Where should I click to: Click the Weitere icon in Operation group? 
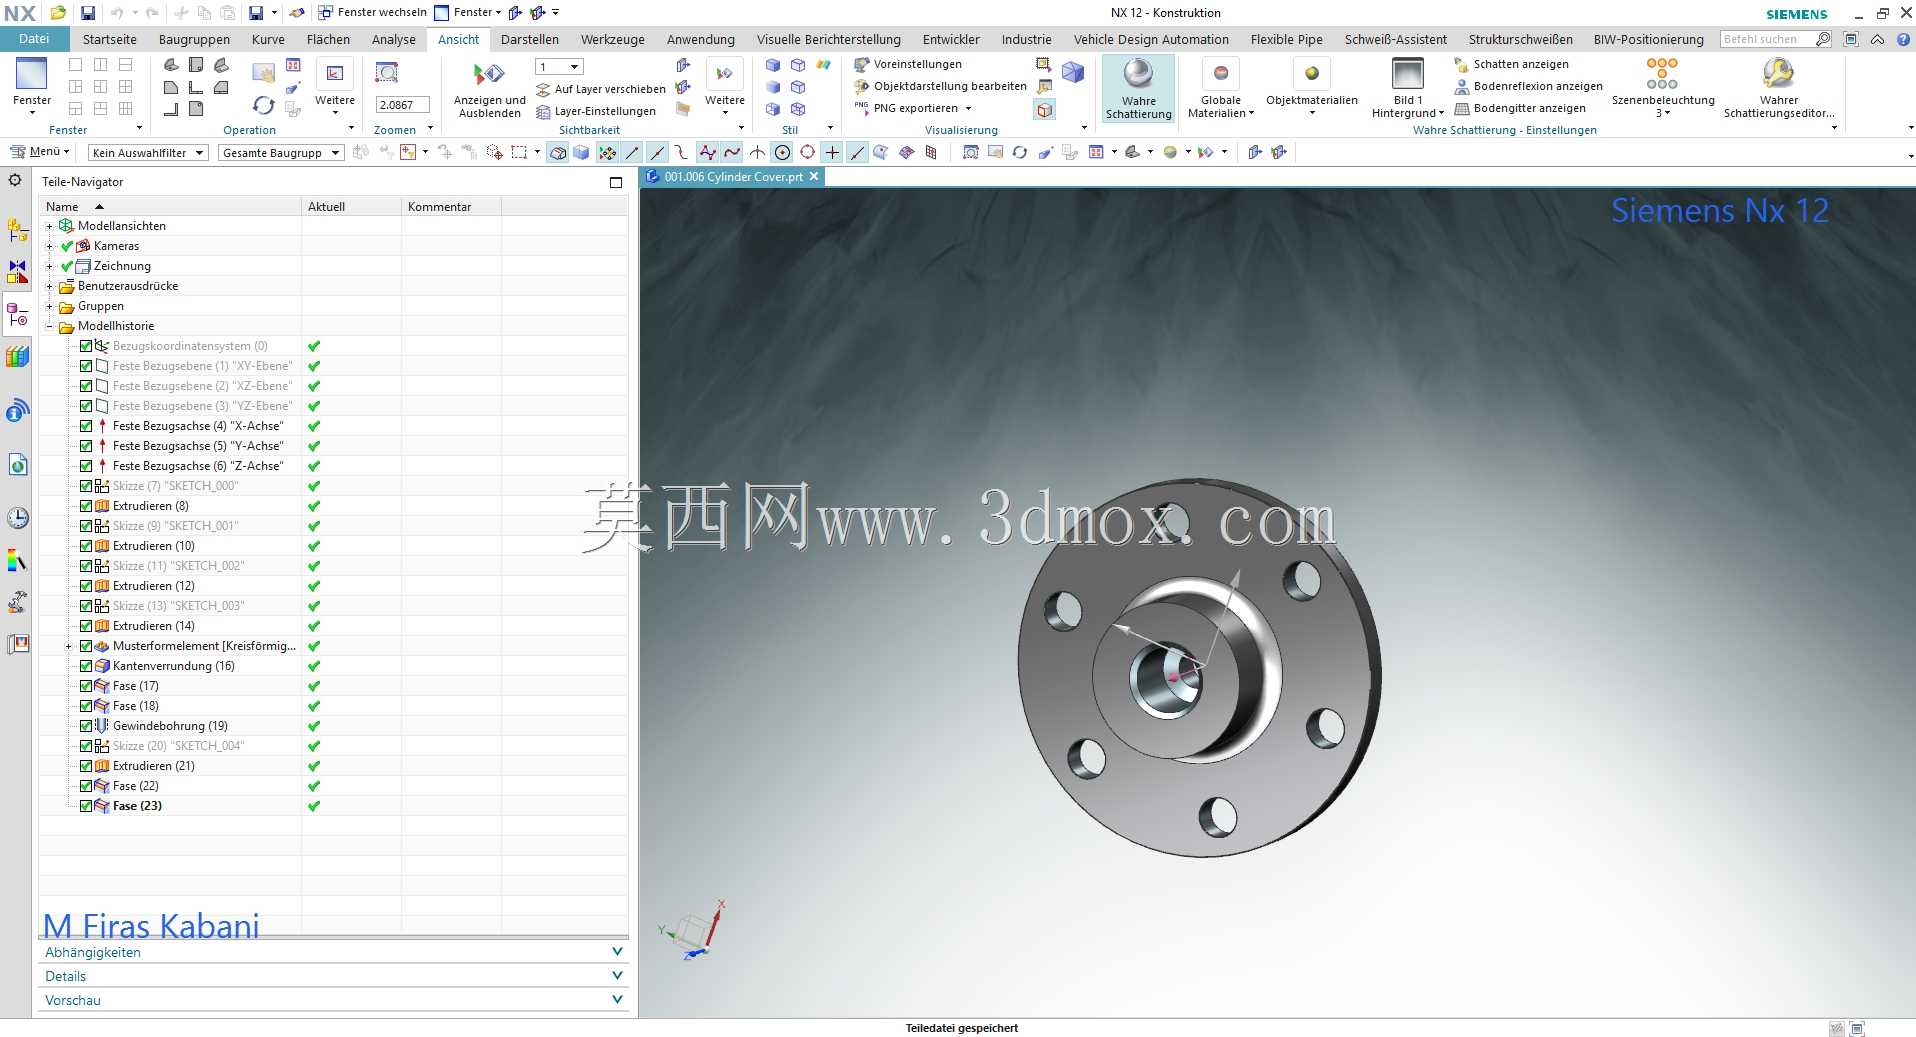[x=334, y=73]
